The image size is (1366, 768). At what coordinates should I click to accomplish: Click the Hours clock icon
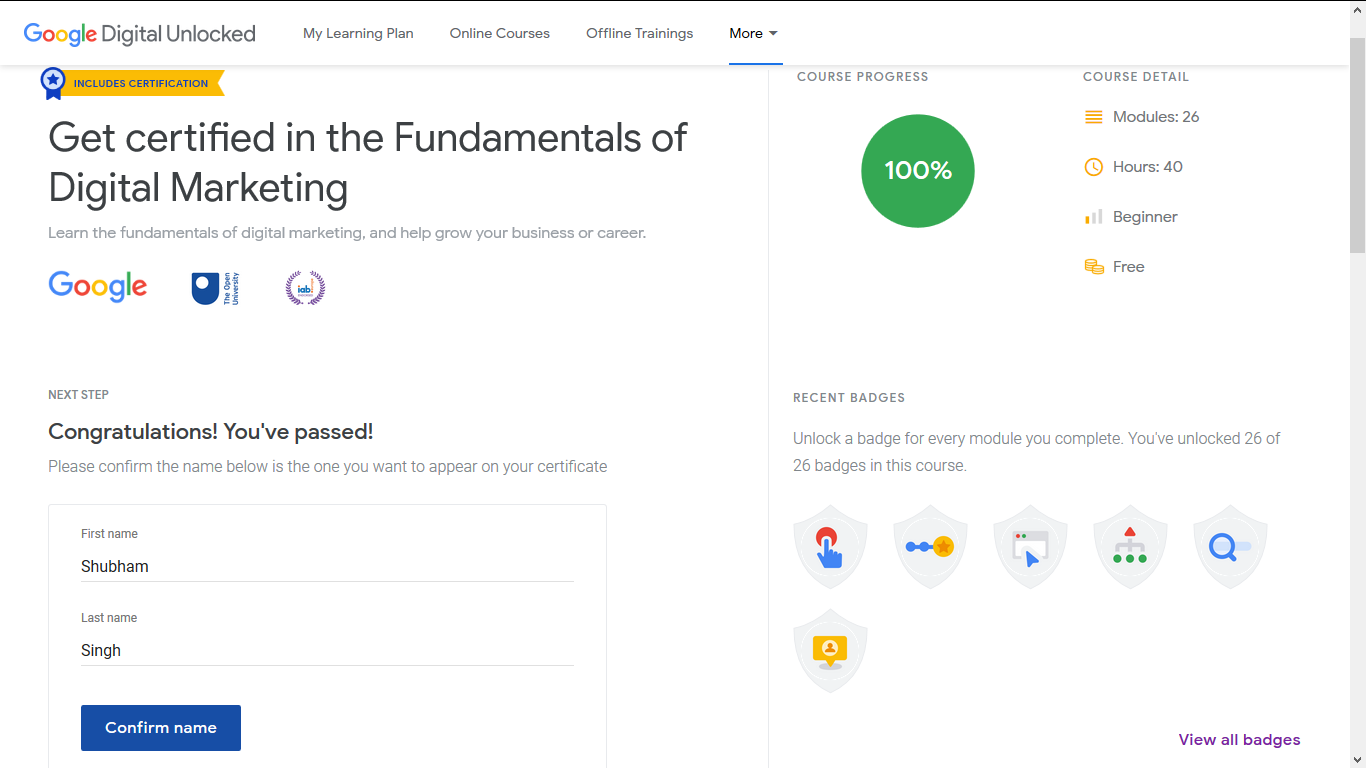[1094, 166]
